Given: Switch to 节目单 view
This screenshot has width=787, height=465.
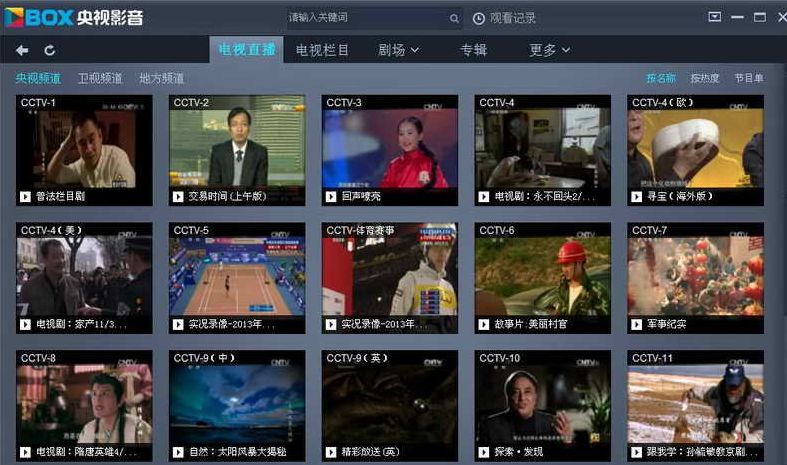Looking at the screenshot, I should tap(748, 78).
